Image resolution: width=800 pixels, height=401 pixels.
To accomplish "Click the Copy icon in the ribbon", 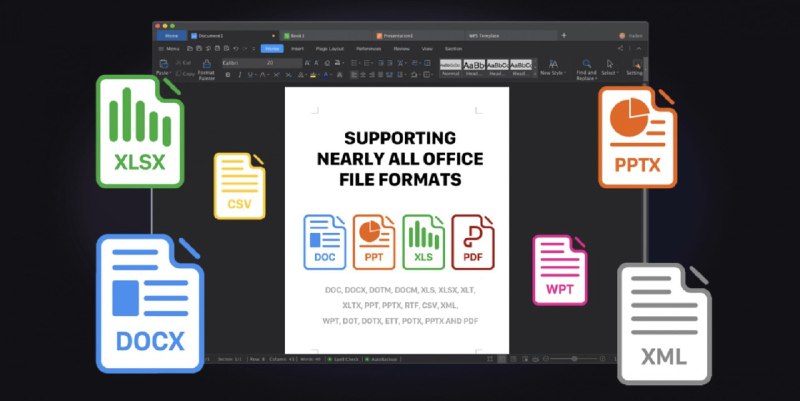I will [x=179, y=74].
